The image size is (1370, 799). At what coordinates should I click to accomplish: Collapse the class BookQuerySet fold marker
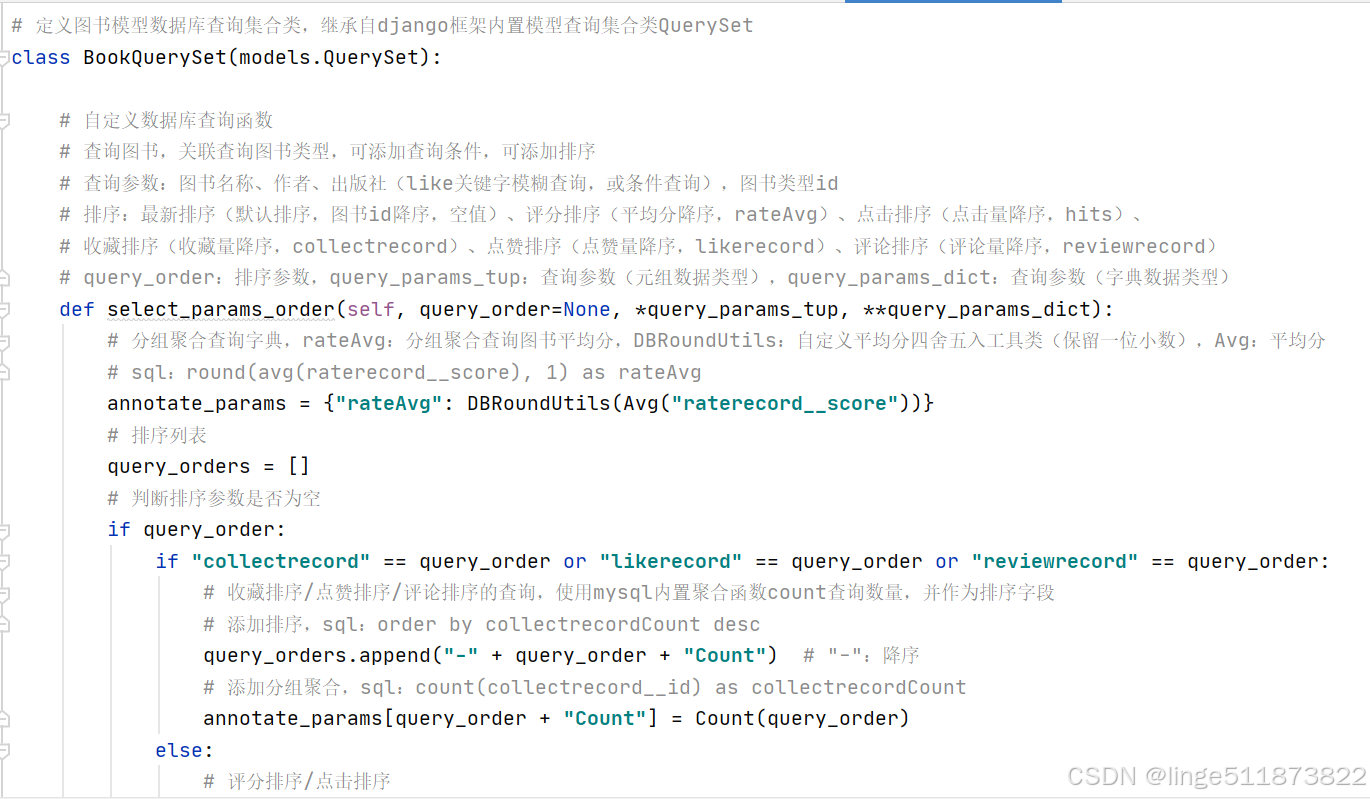[4, 57]
